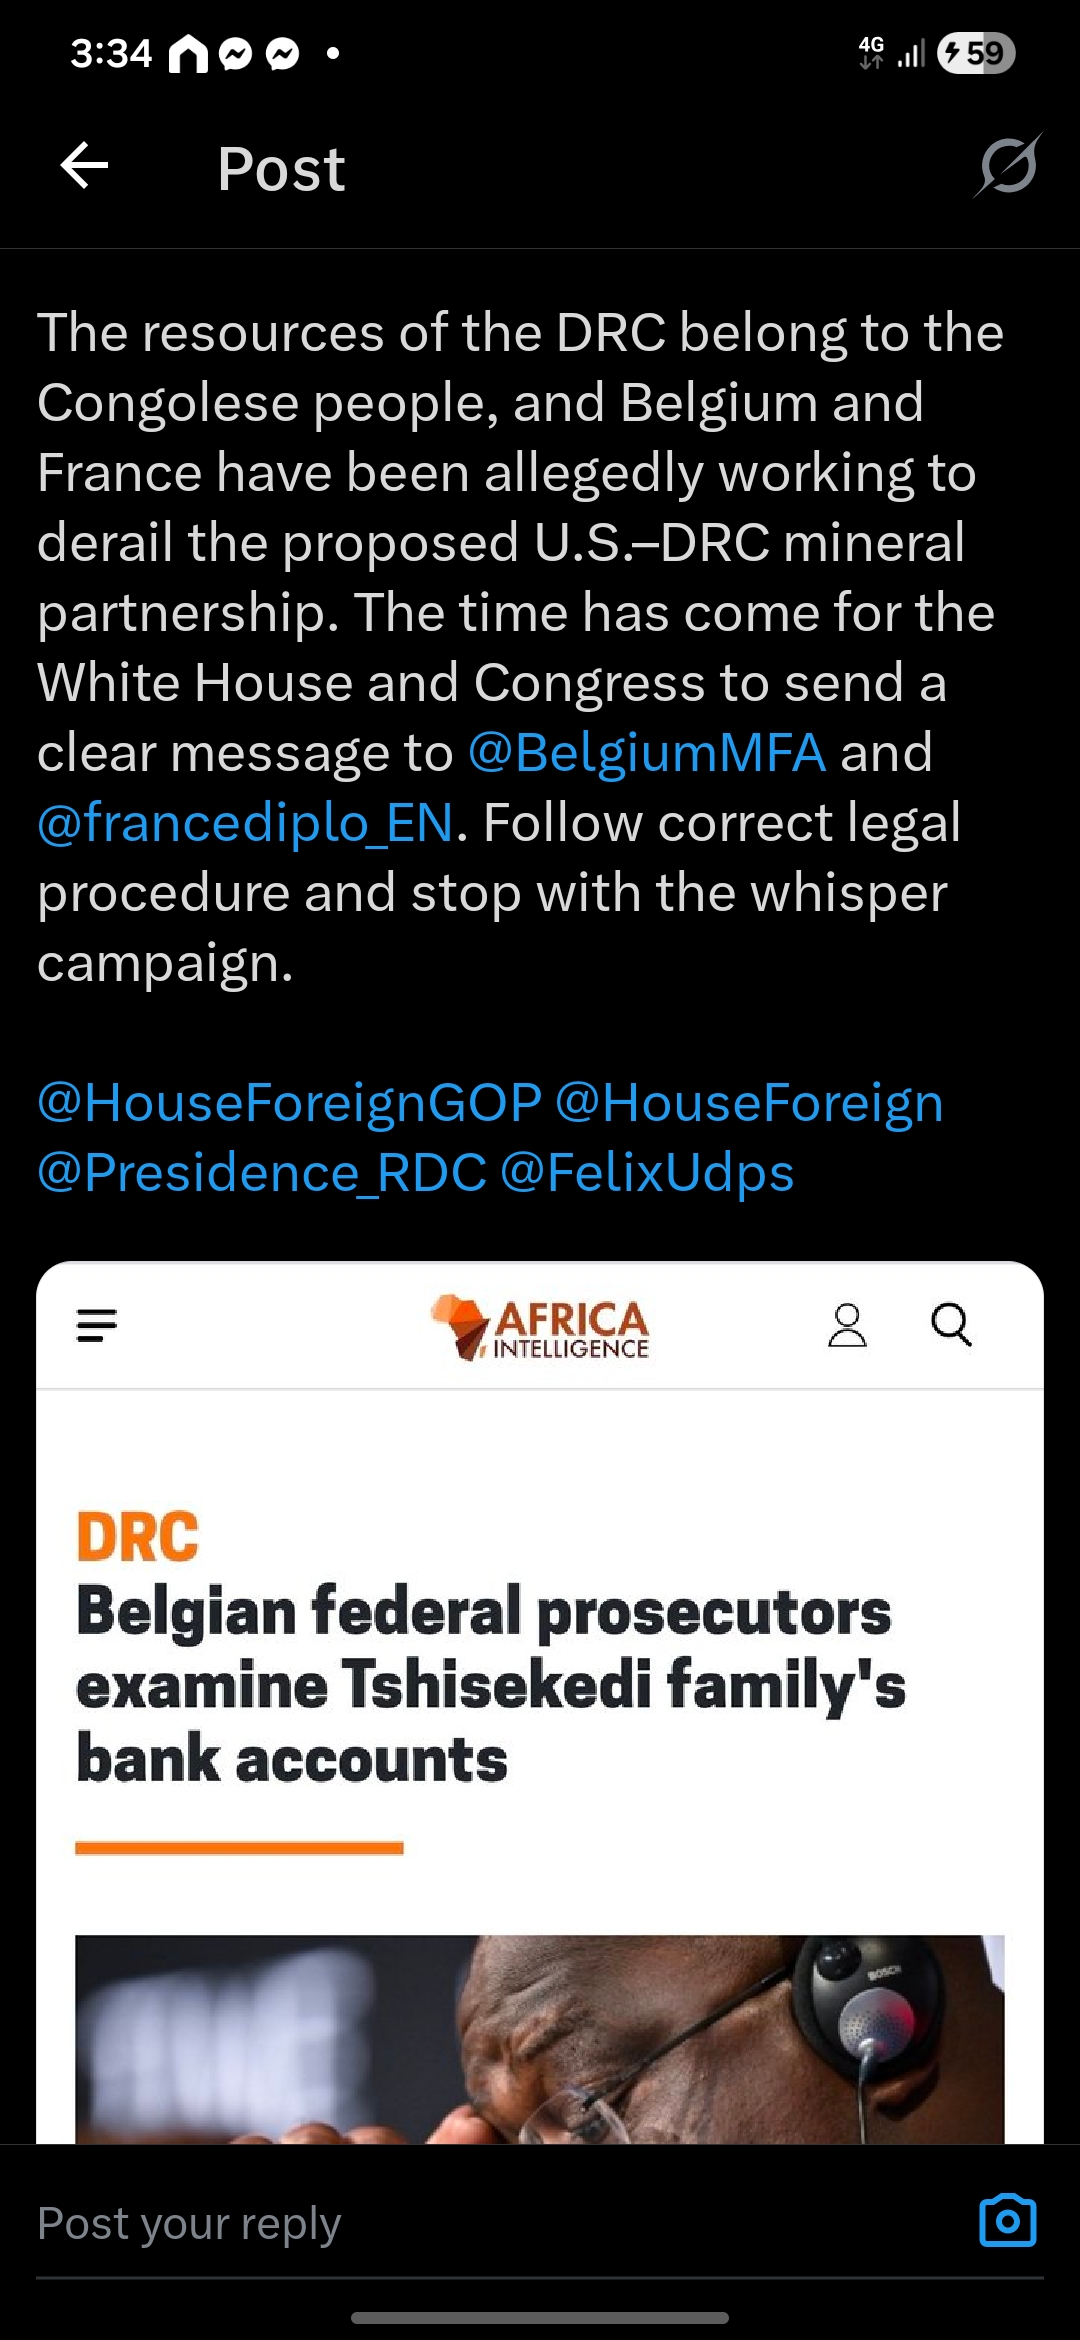The image size is (1080, 2340).
Task: Open the @Presidence_RDC mention
Action: [262, 1173]
